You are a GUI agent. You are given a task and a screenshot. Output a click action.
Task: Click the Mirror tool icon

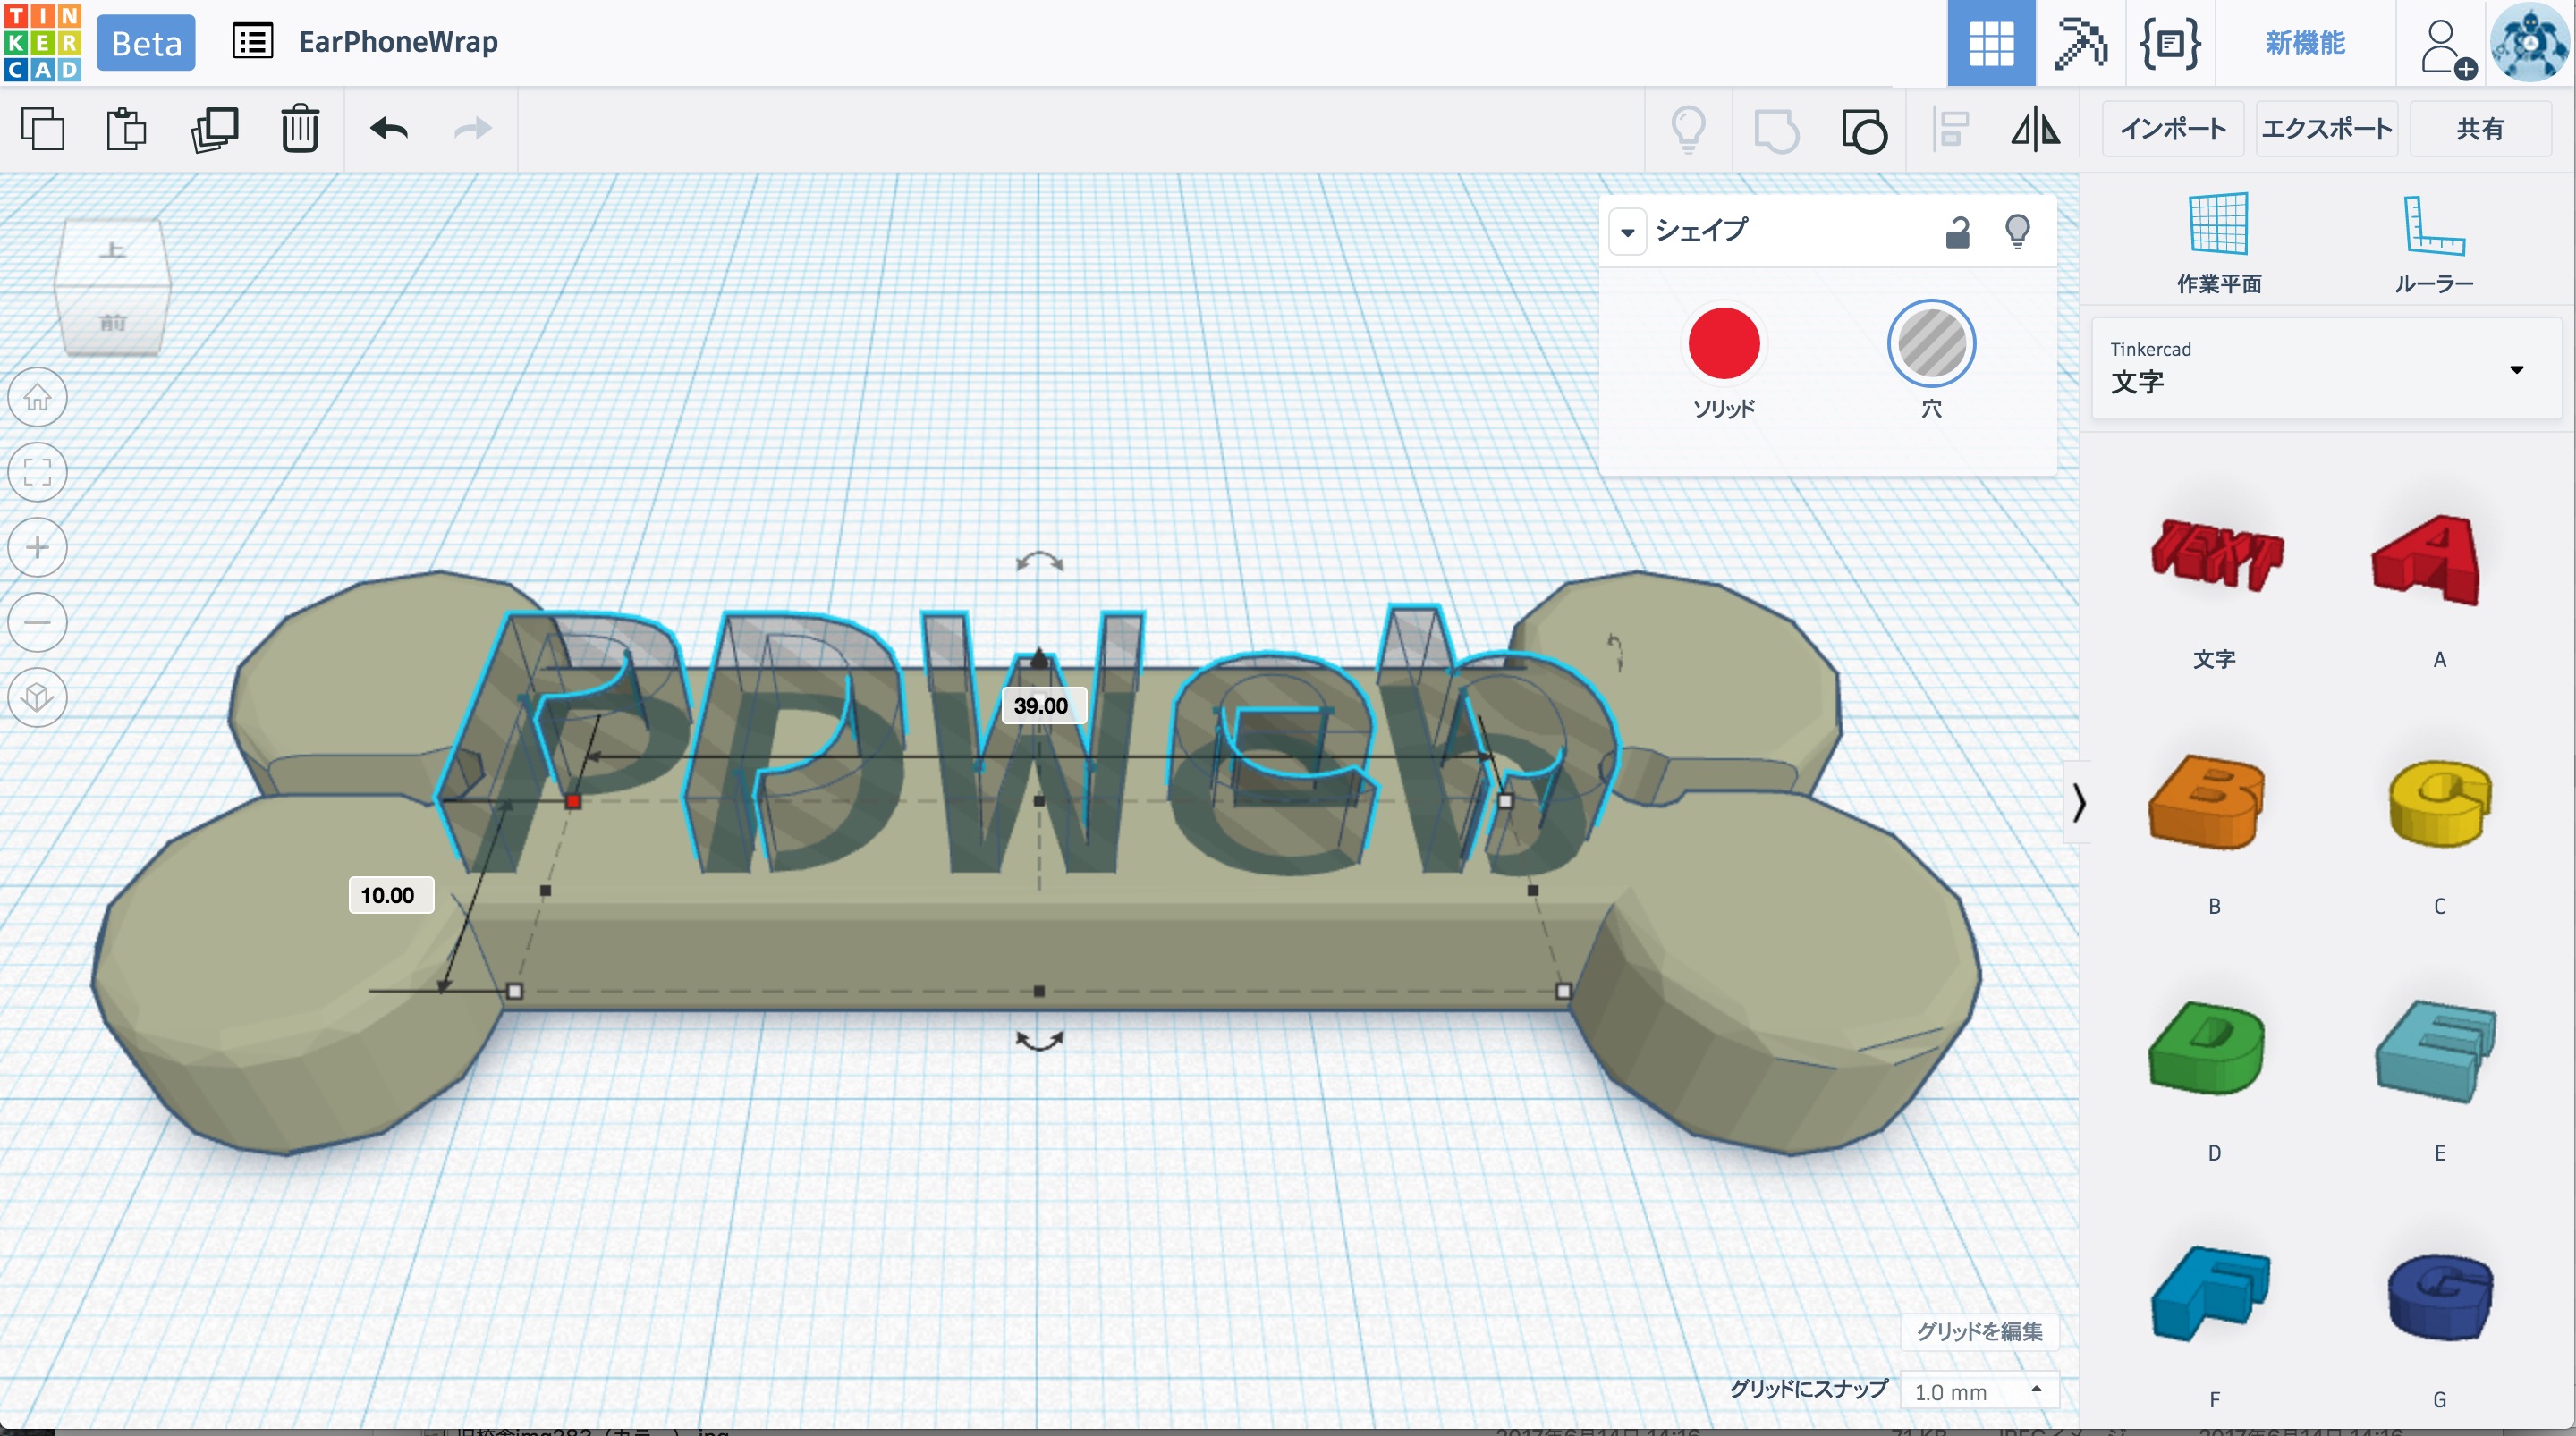click(x=2035, y=130)
